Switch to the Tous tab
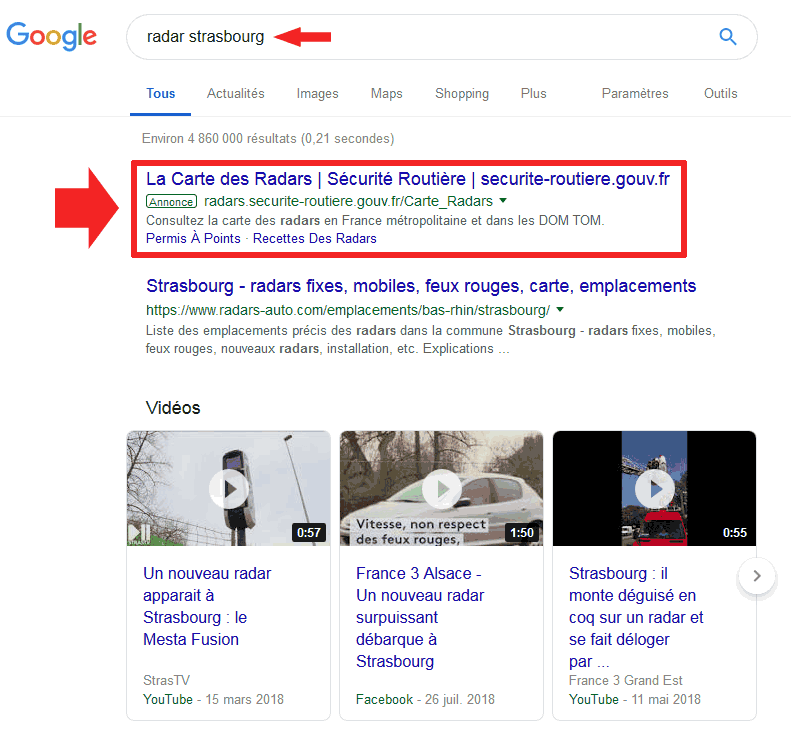 [160, 93]
